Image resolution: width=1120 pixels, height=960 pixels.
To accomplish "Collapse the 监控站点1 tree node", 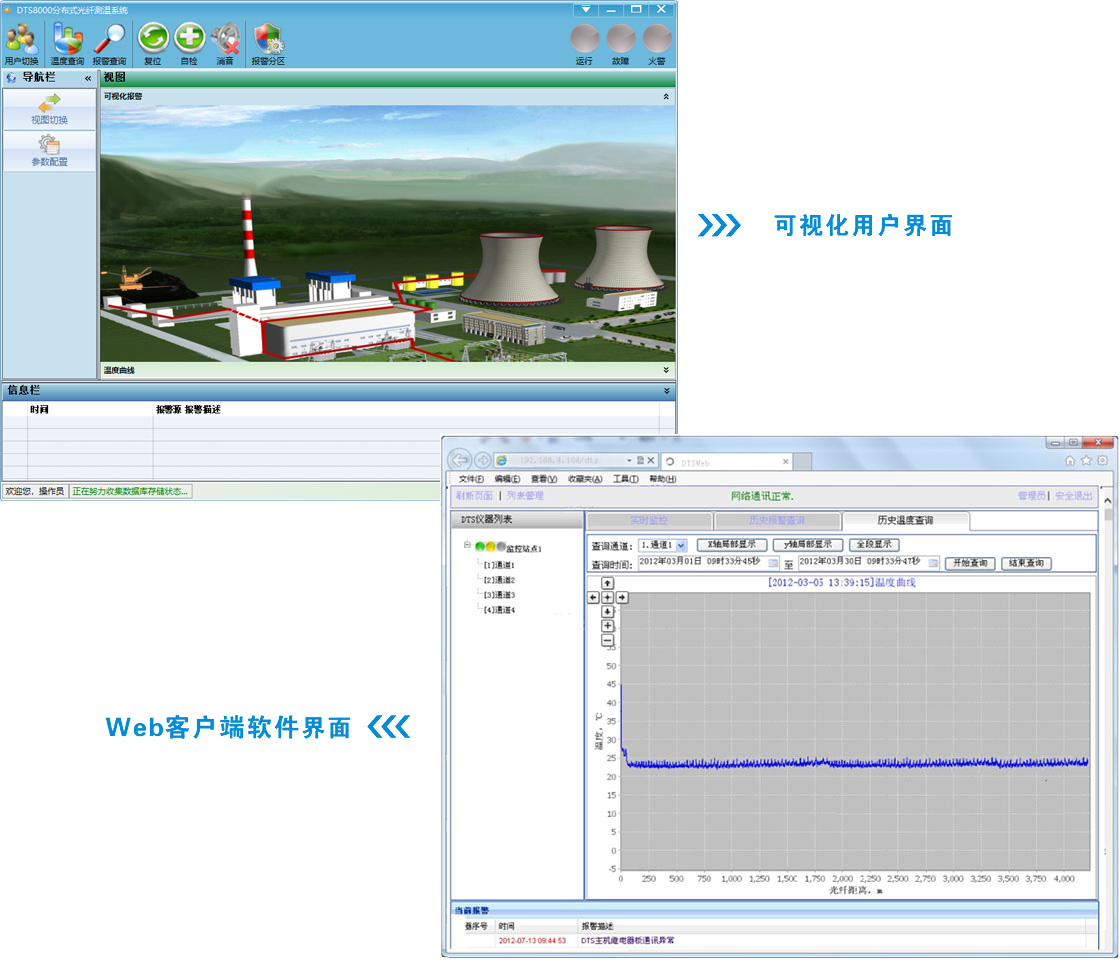I will [x=467, y=546].
